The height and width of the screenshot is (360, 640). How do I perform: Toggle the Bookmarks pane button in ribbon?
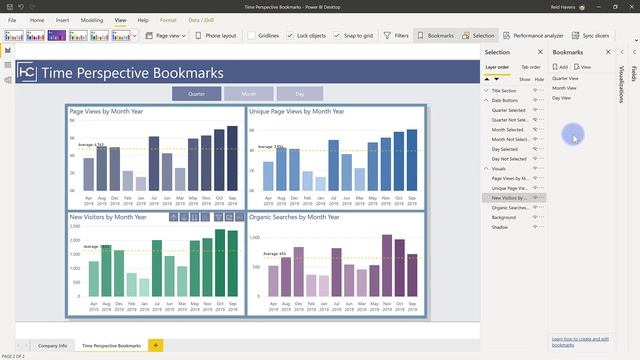435,36
